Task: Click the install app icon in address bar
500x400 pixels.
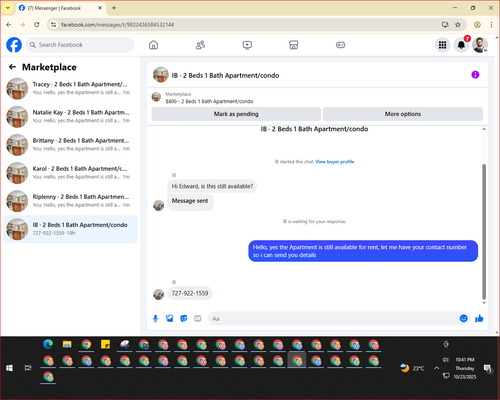Action: pos(445,24)
